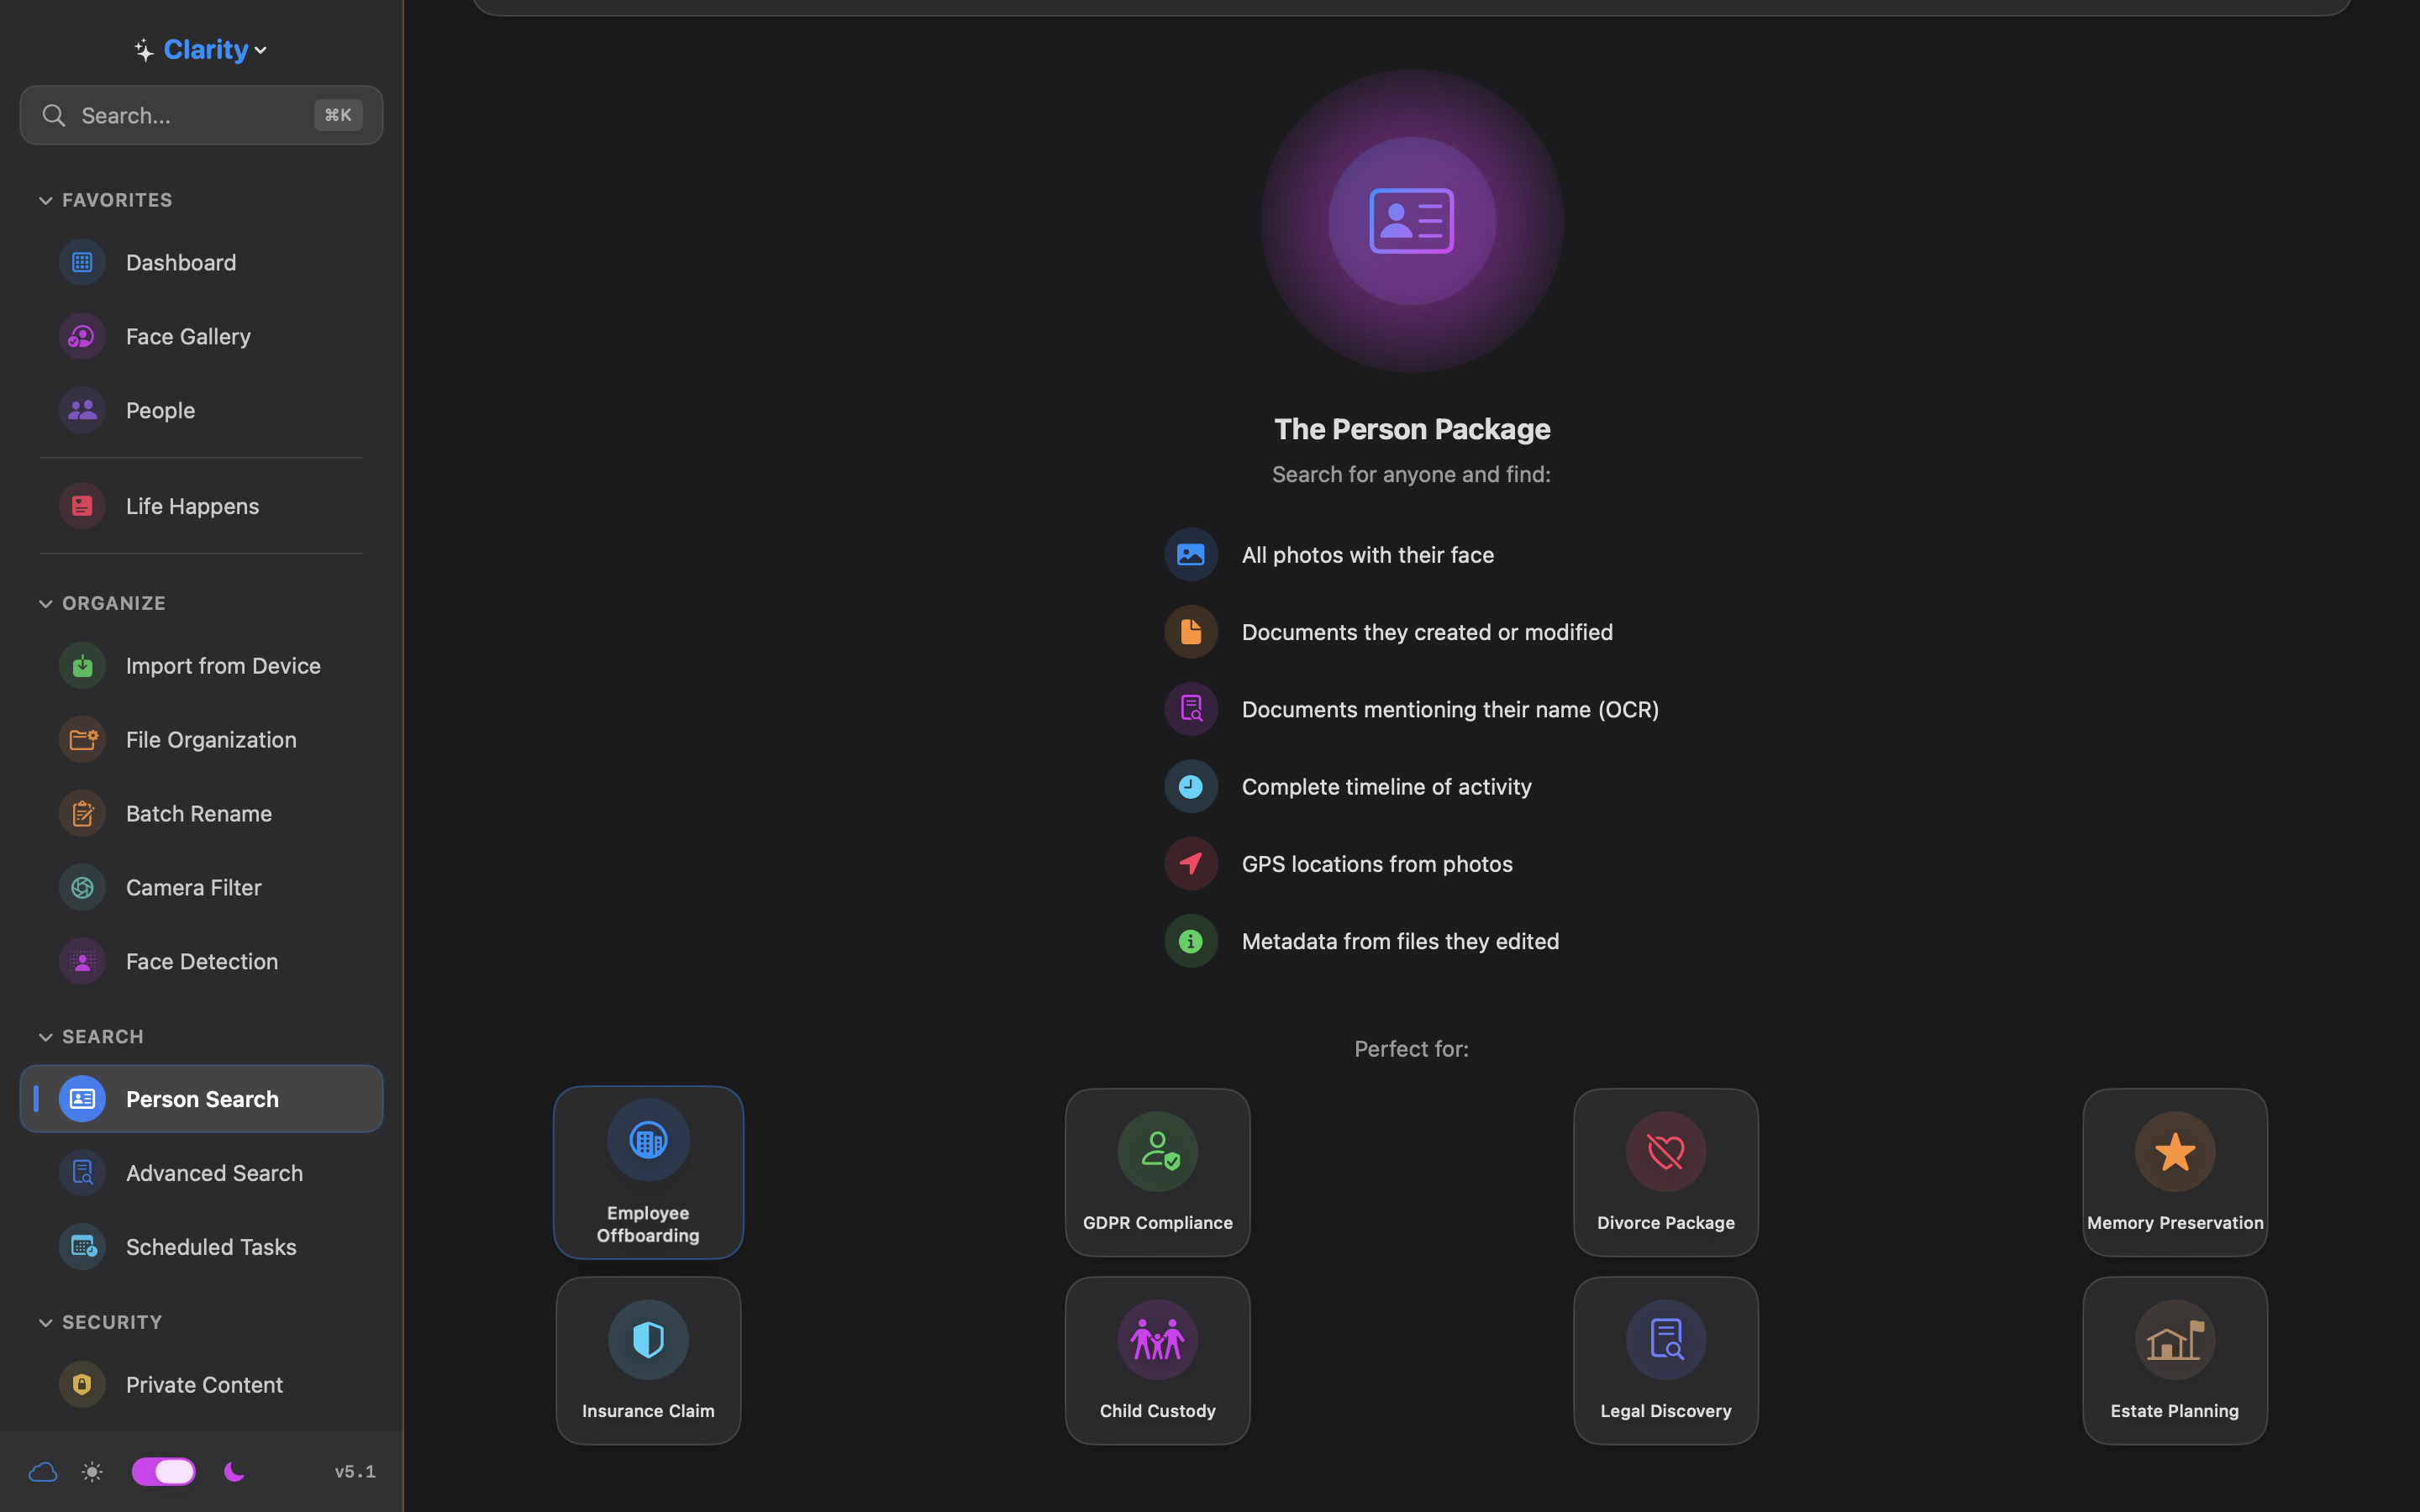Enable light mode via the sun icon
Screen dimensions: 2420x1512
(x=92, y=1471)
